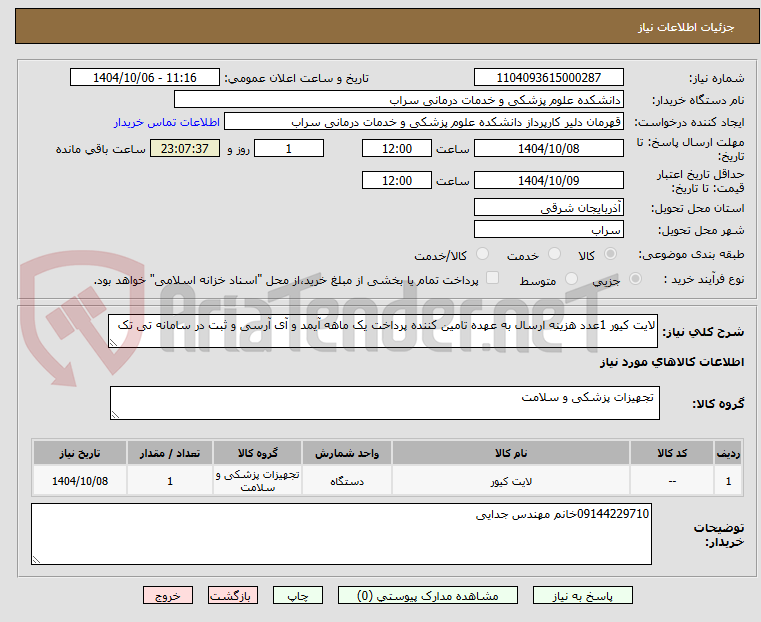This screenshot has width=761, height=622.
Task: Click price validity date 1404/10/09 field
Action: click(548, 180)
